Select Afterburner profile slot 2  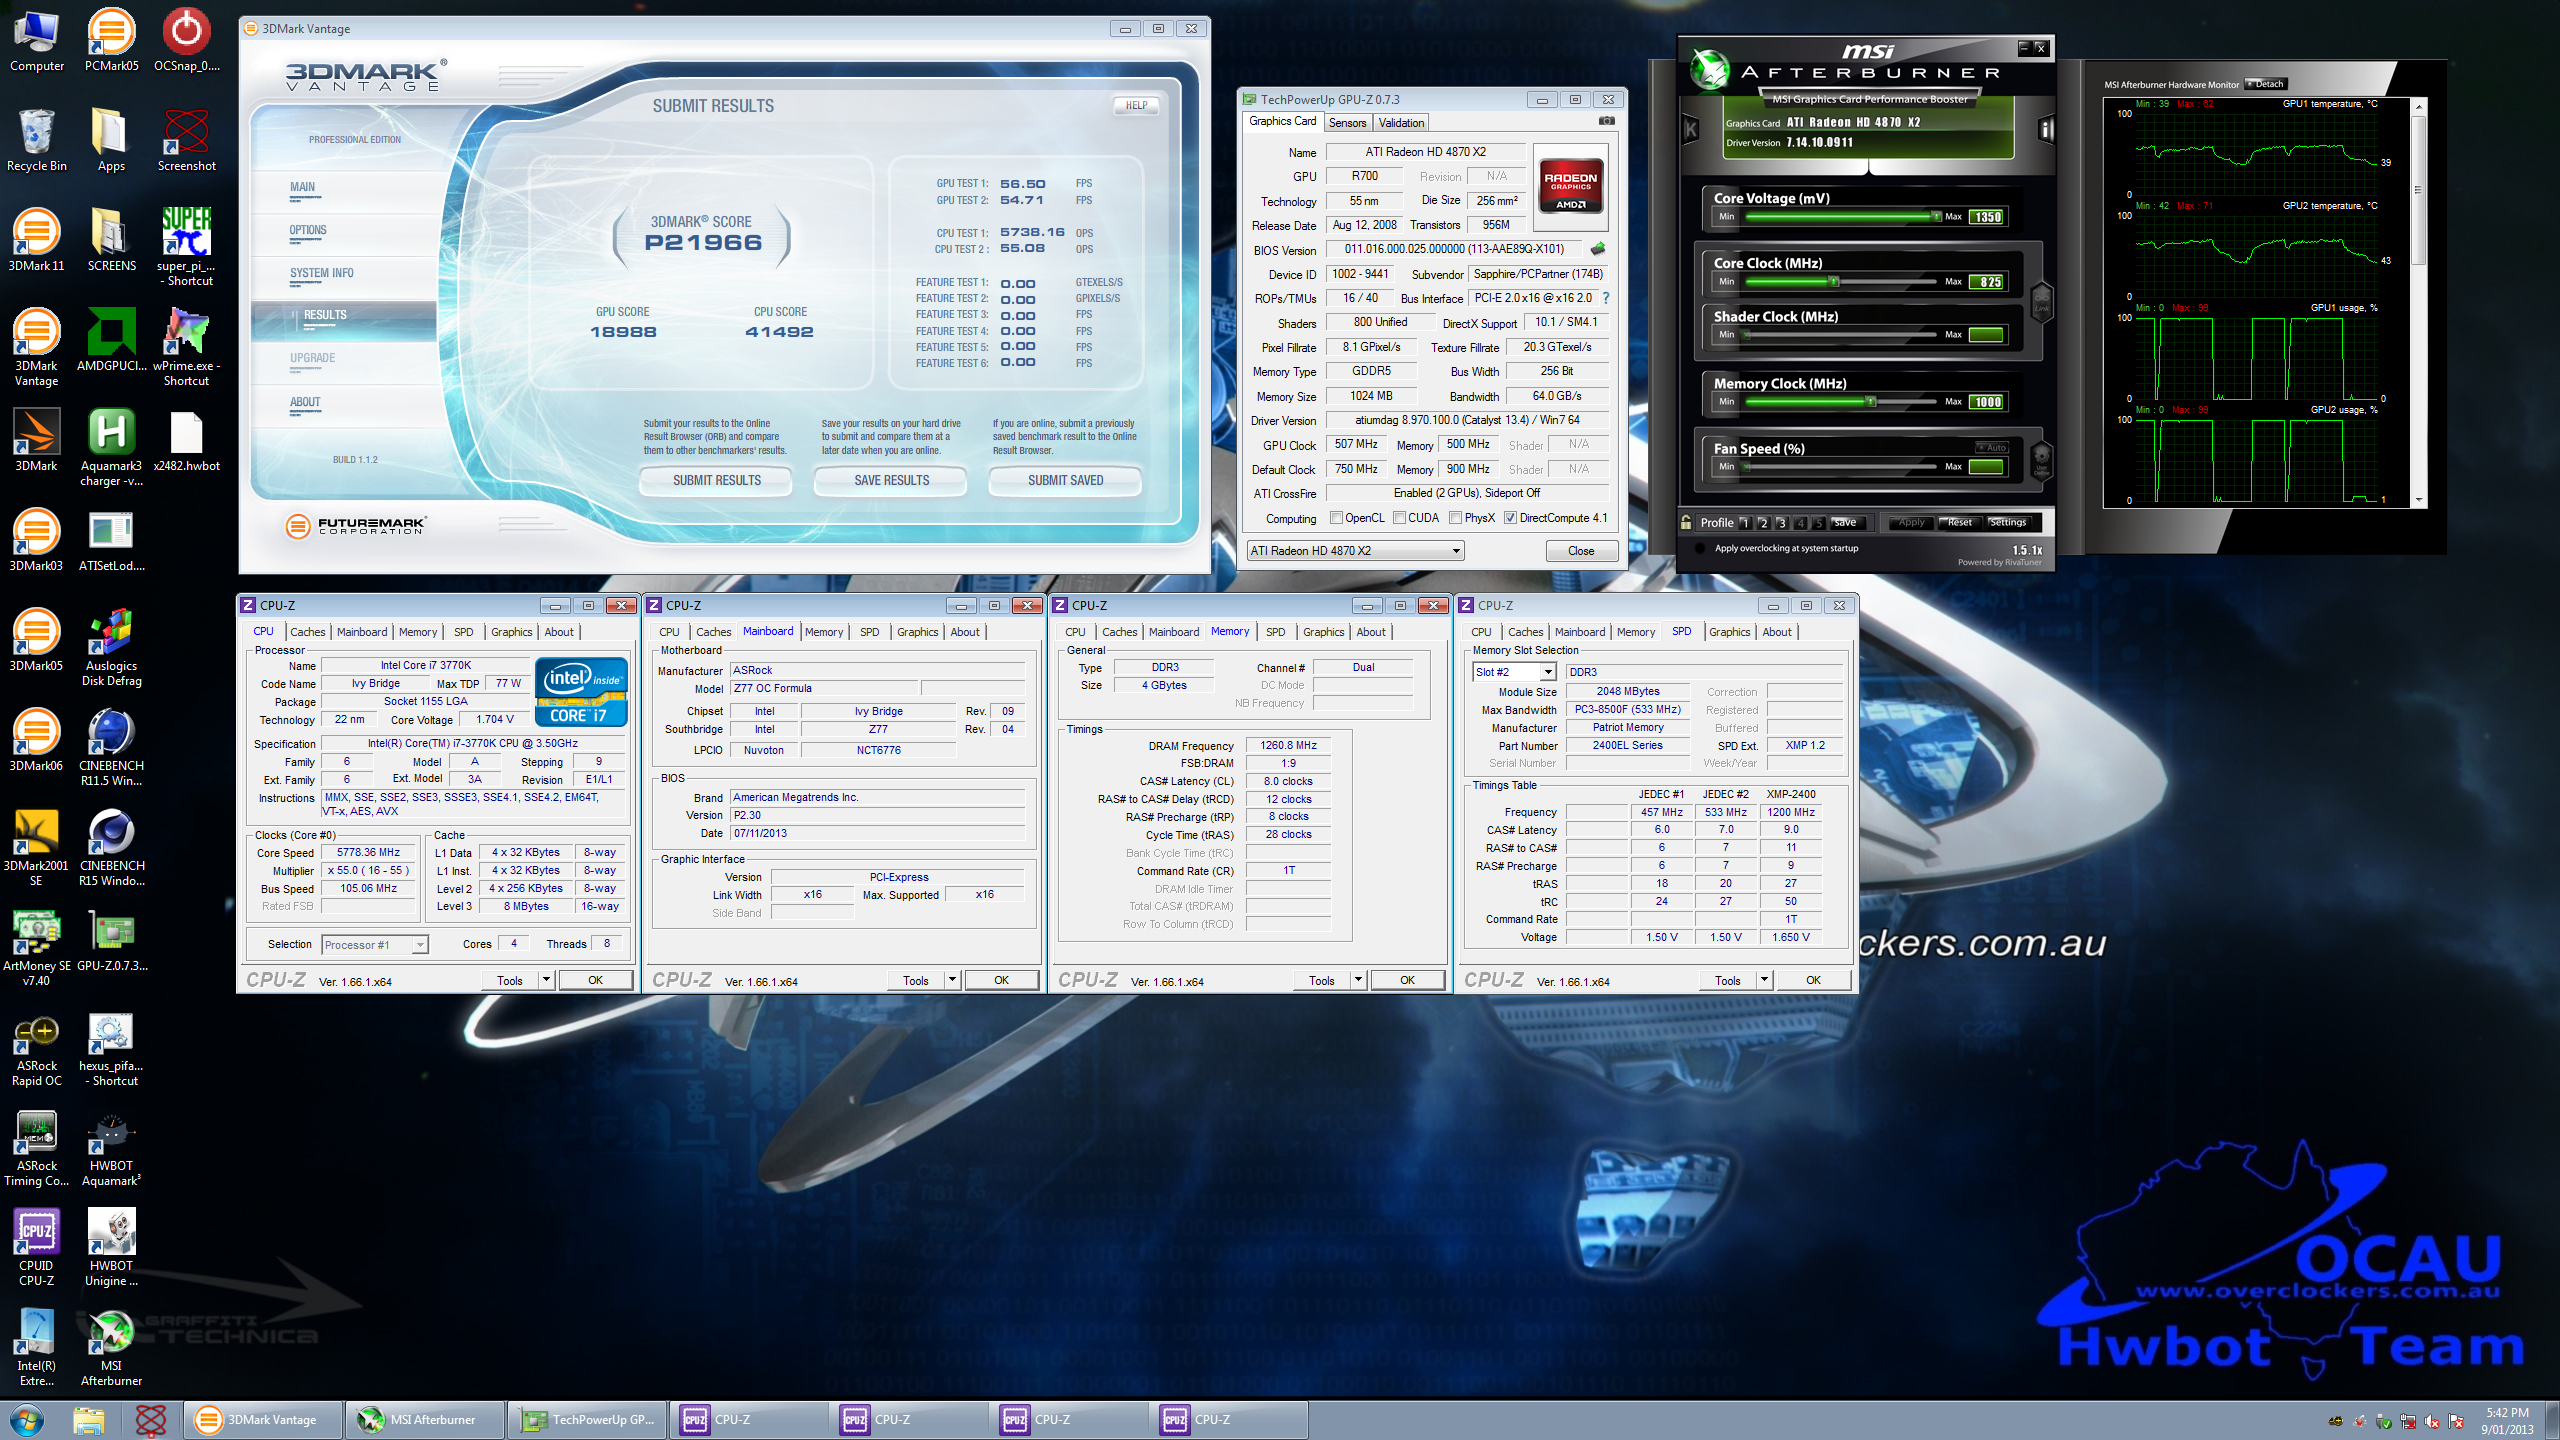click(1763, 522)
